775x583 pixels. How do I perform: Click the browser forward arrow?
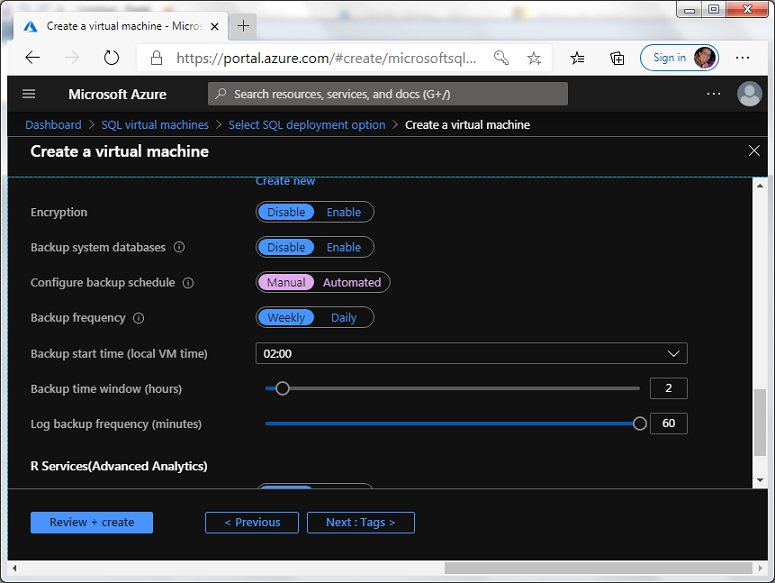[x=72, y=58]
